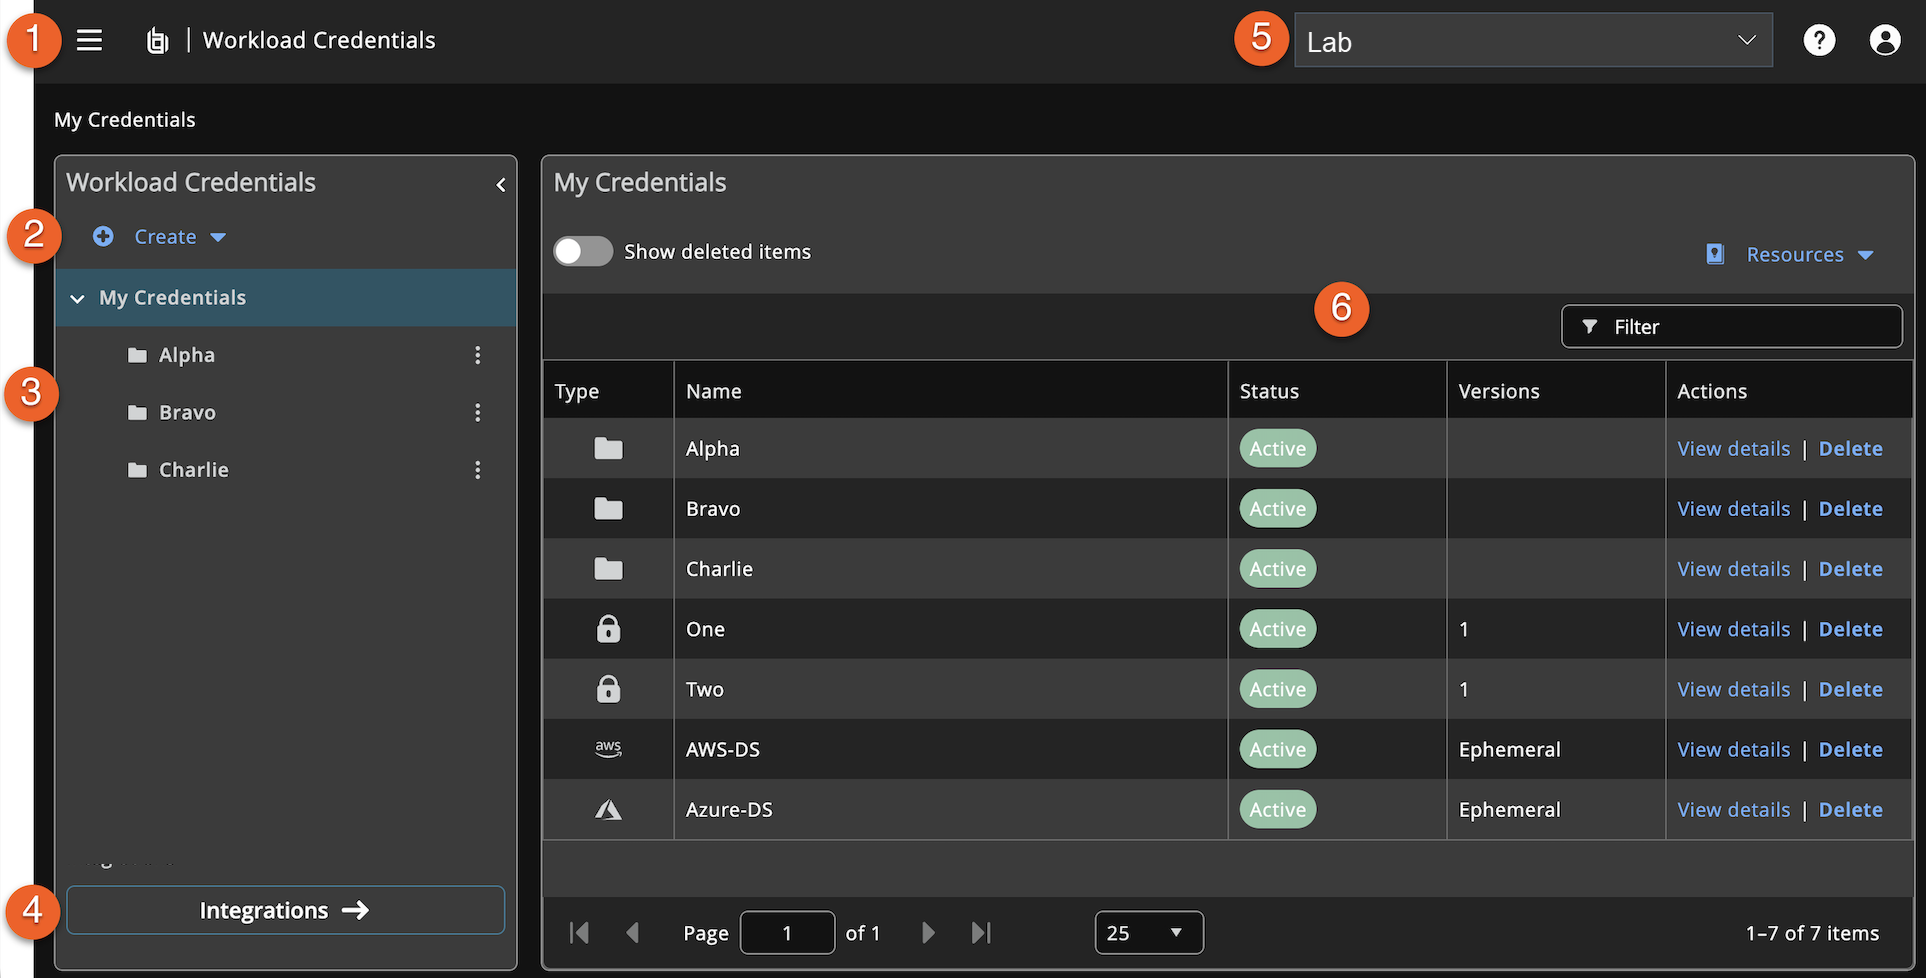Click the My Credentials breadcrumb
The image size is (1926, 978).
pos(125,120)
